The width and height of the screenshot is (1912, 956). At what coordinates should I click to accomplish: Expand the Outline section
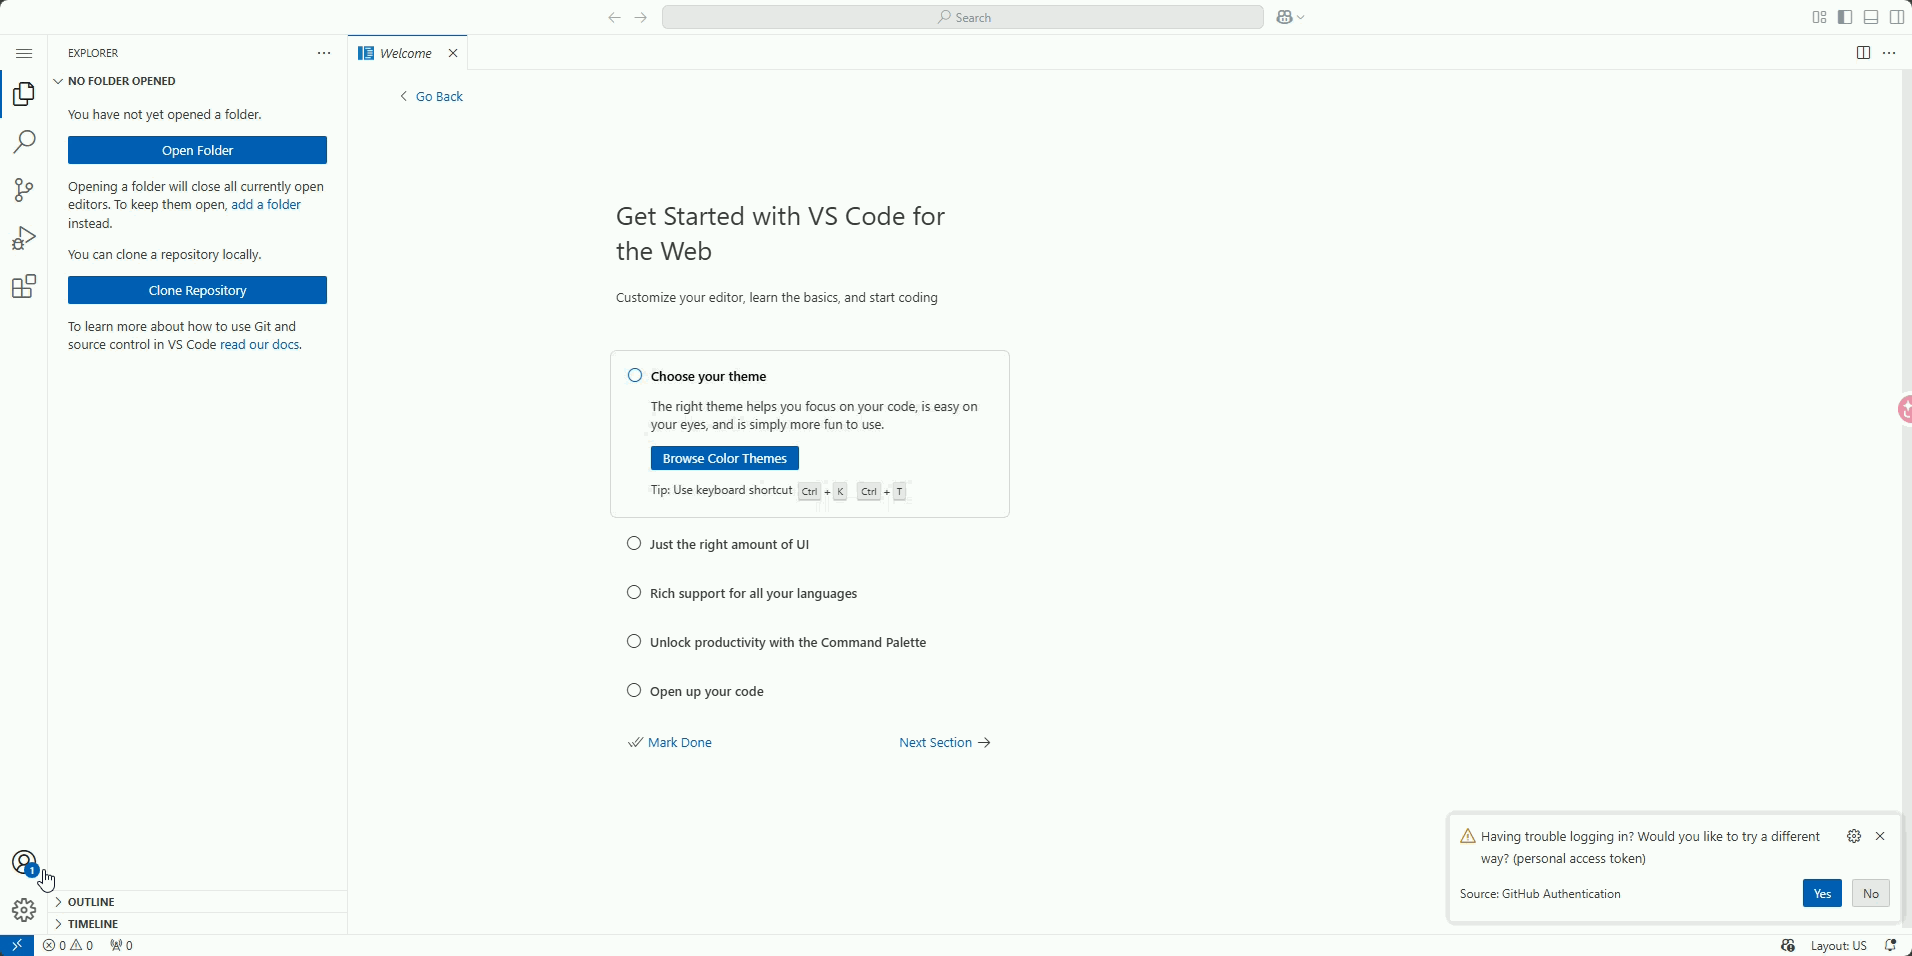pos(91,902)
